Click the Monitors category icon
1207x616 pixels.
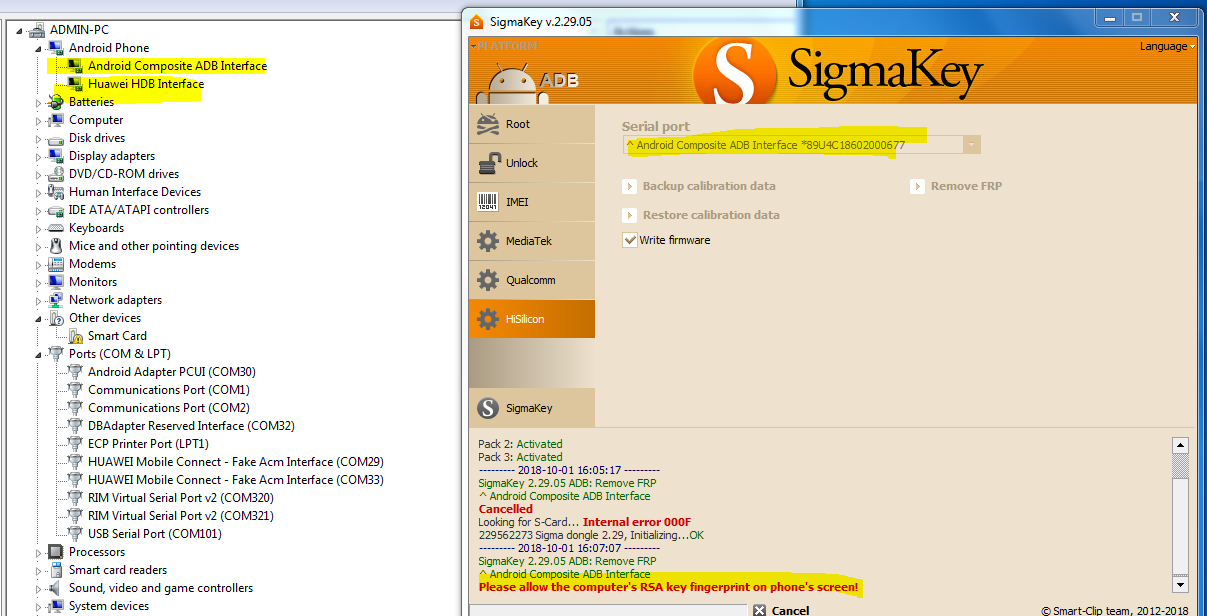(x=57, y=282)
